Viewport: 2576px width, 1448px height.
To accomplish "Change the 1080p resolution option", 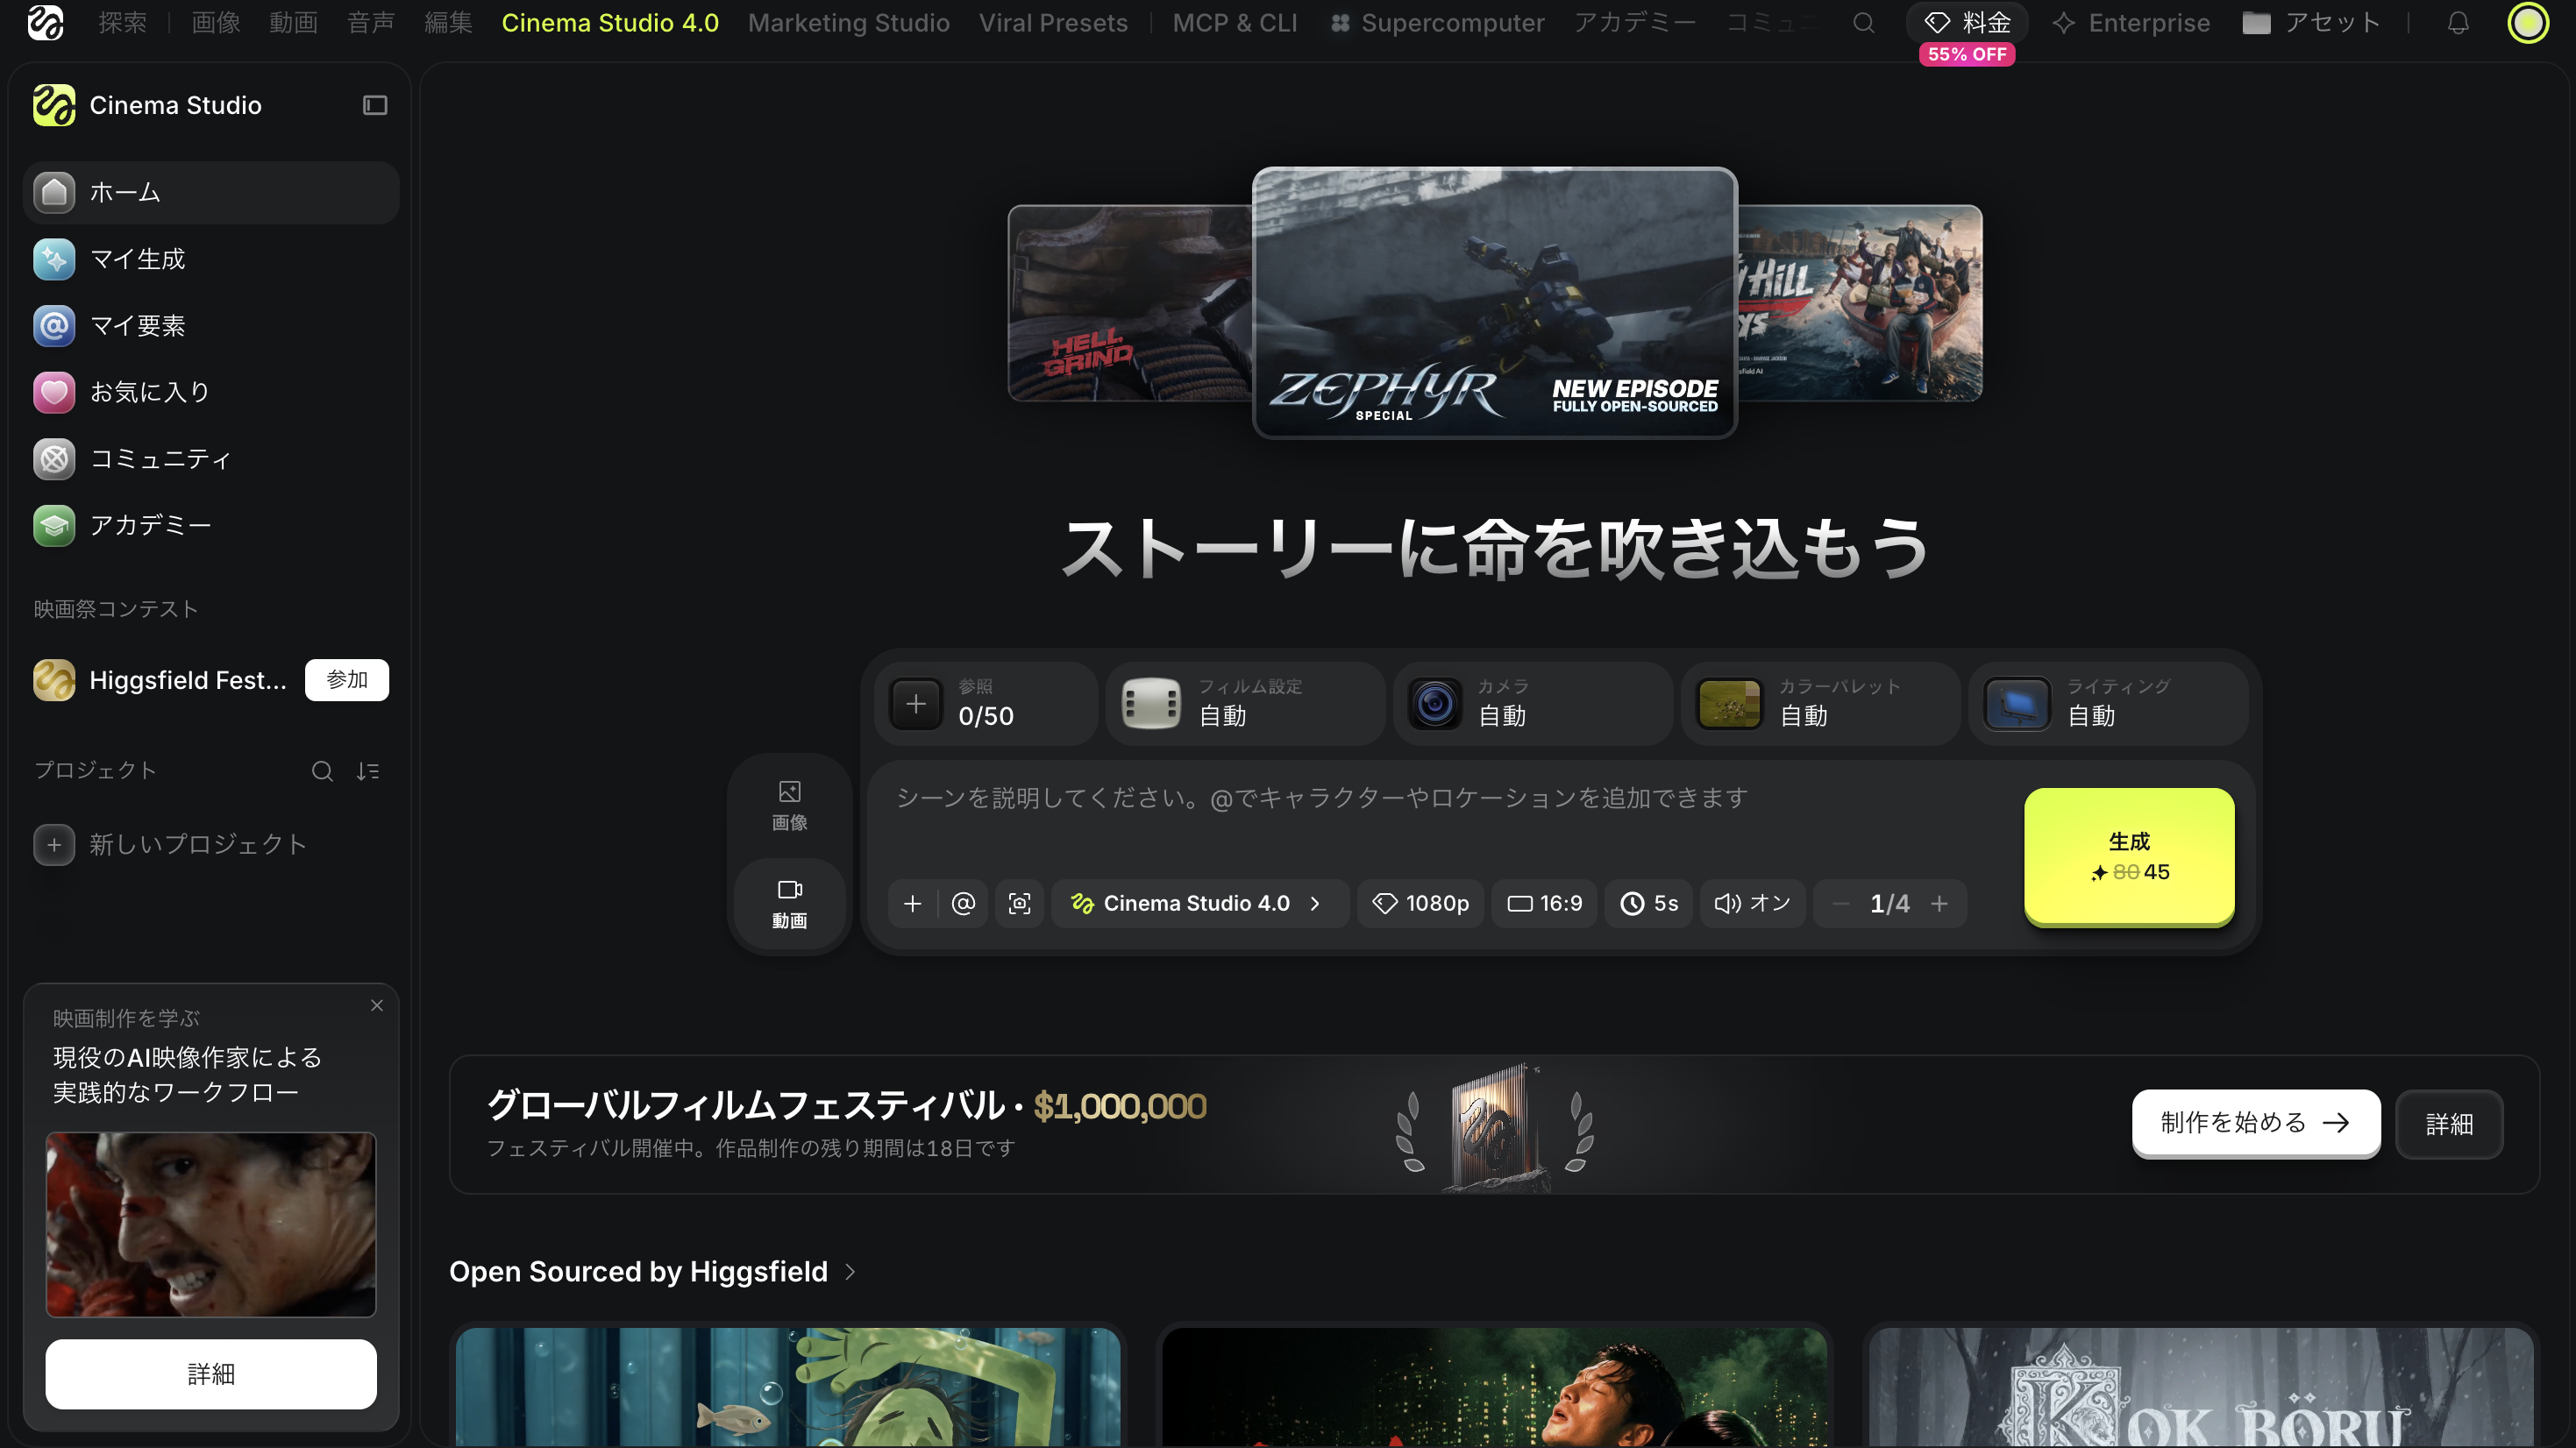I will [x=1420, y=904].
